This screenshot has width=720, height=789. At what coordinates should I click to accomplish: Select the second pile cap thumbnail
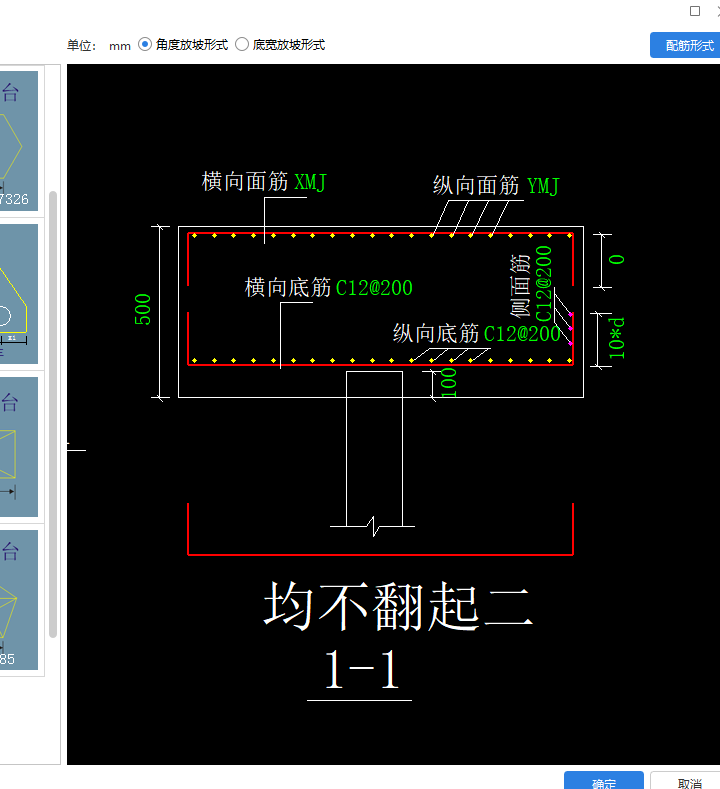[19, 294]
